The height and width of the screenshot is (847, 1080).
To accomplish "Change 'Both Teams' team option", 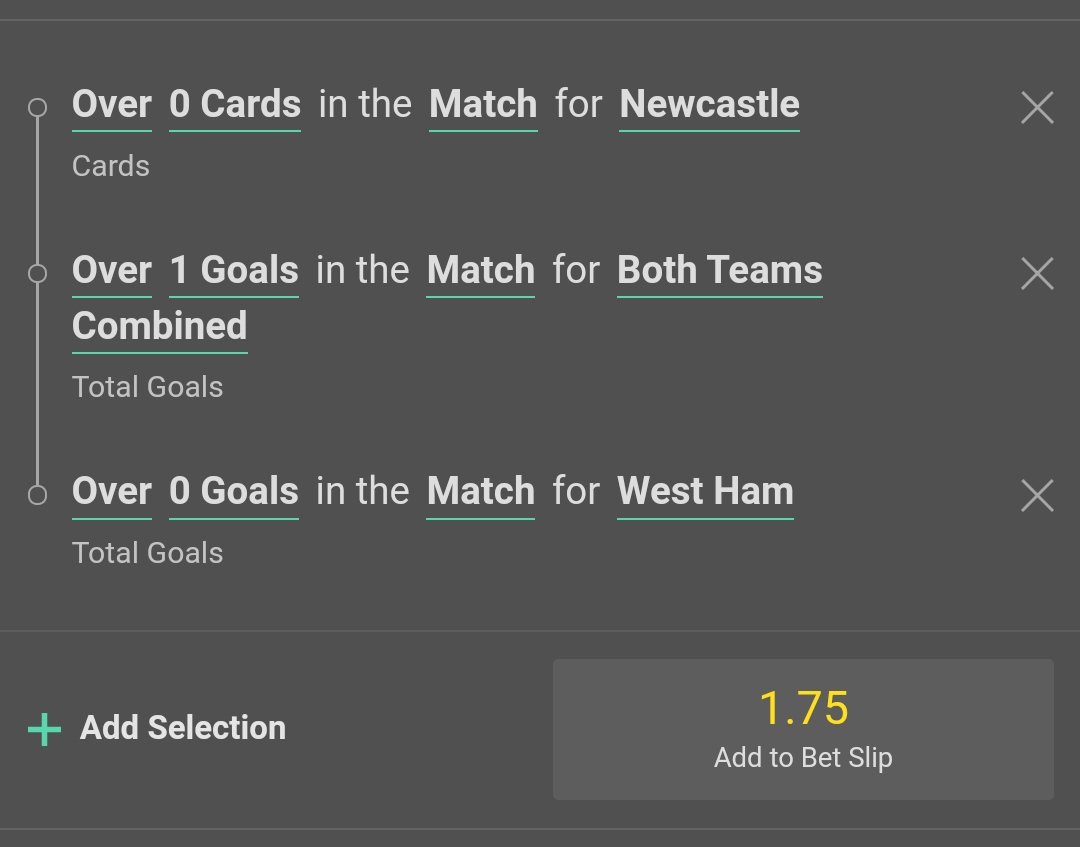I will (x=720, y=271).
